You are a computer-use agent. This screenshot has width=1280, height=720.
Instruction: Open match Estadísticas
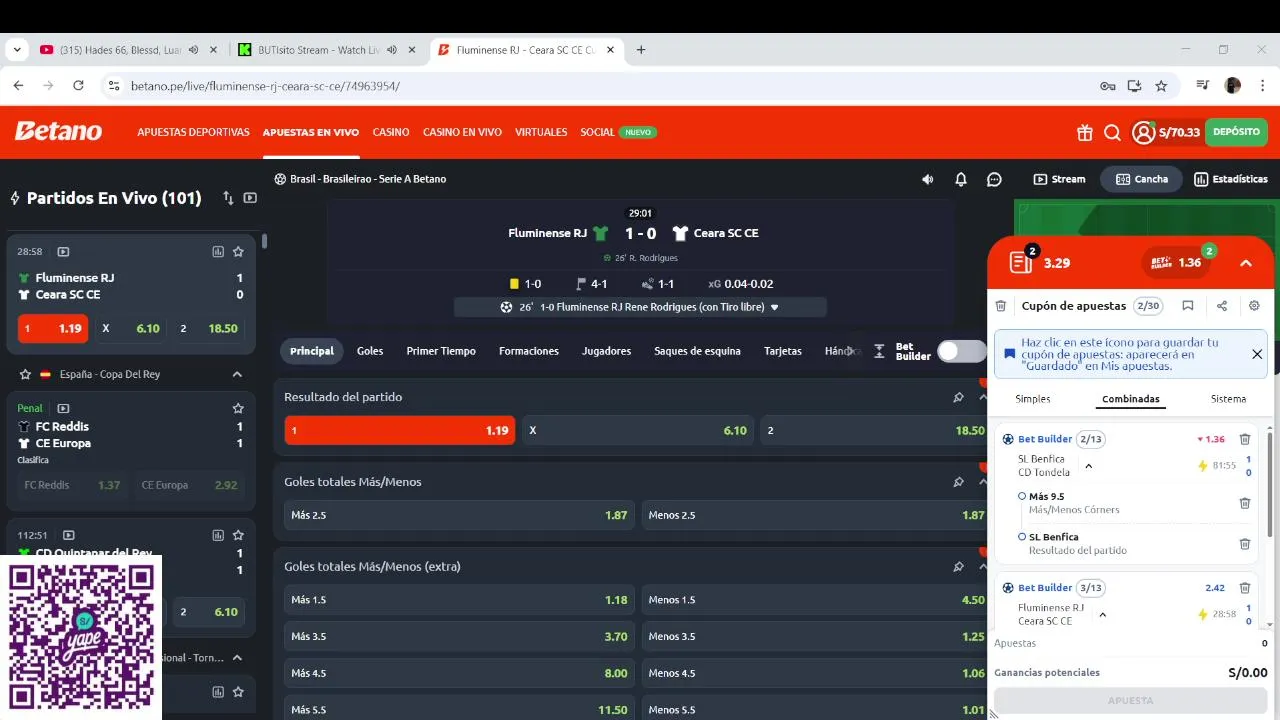[x=1230, y=179]
